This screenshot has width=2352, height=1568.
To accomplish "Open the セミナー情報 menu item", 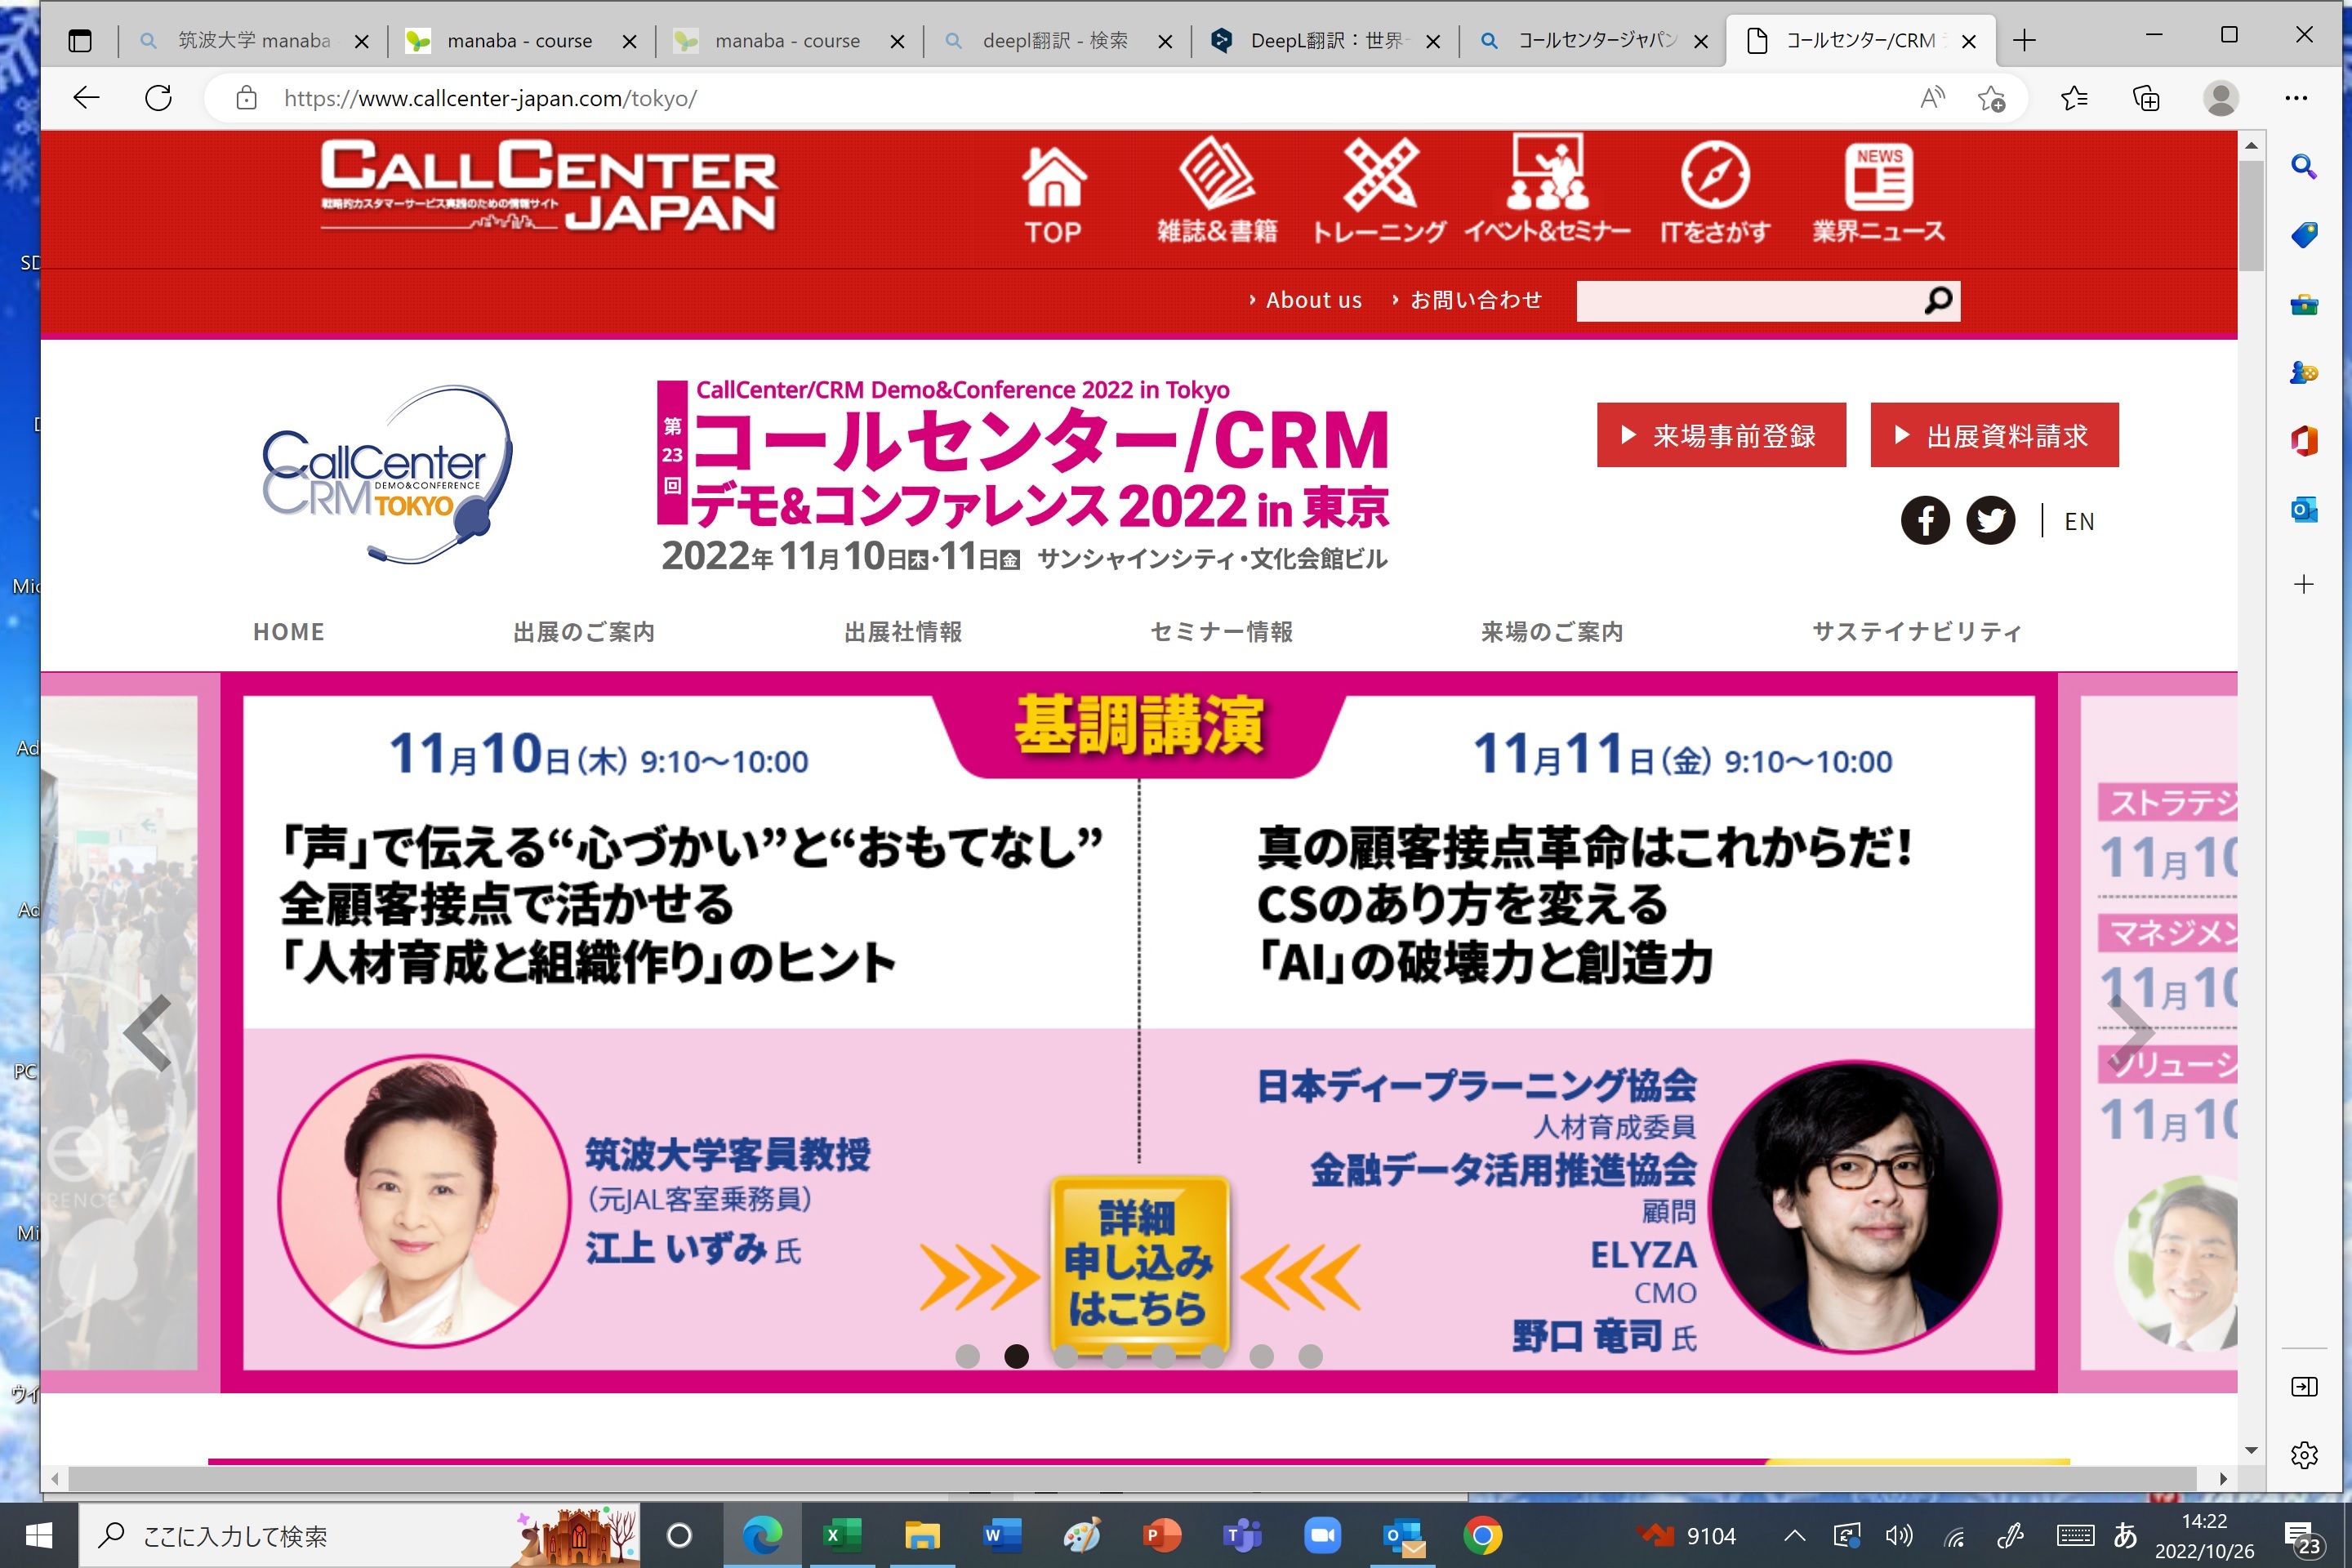I will 1221,632.
